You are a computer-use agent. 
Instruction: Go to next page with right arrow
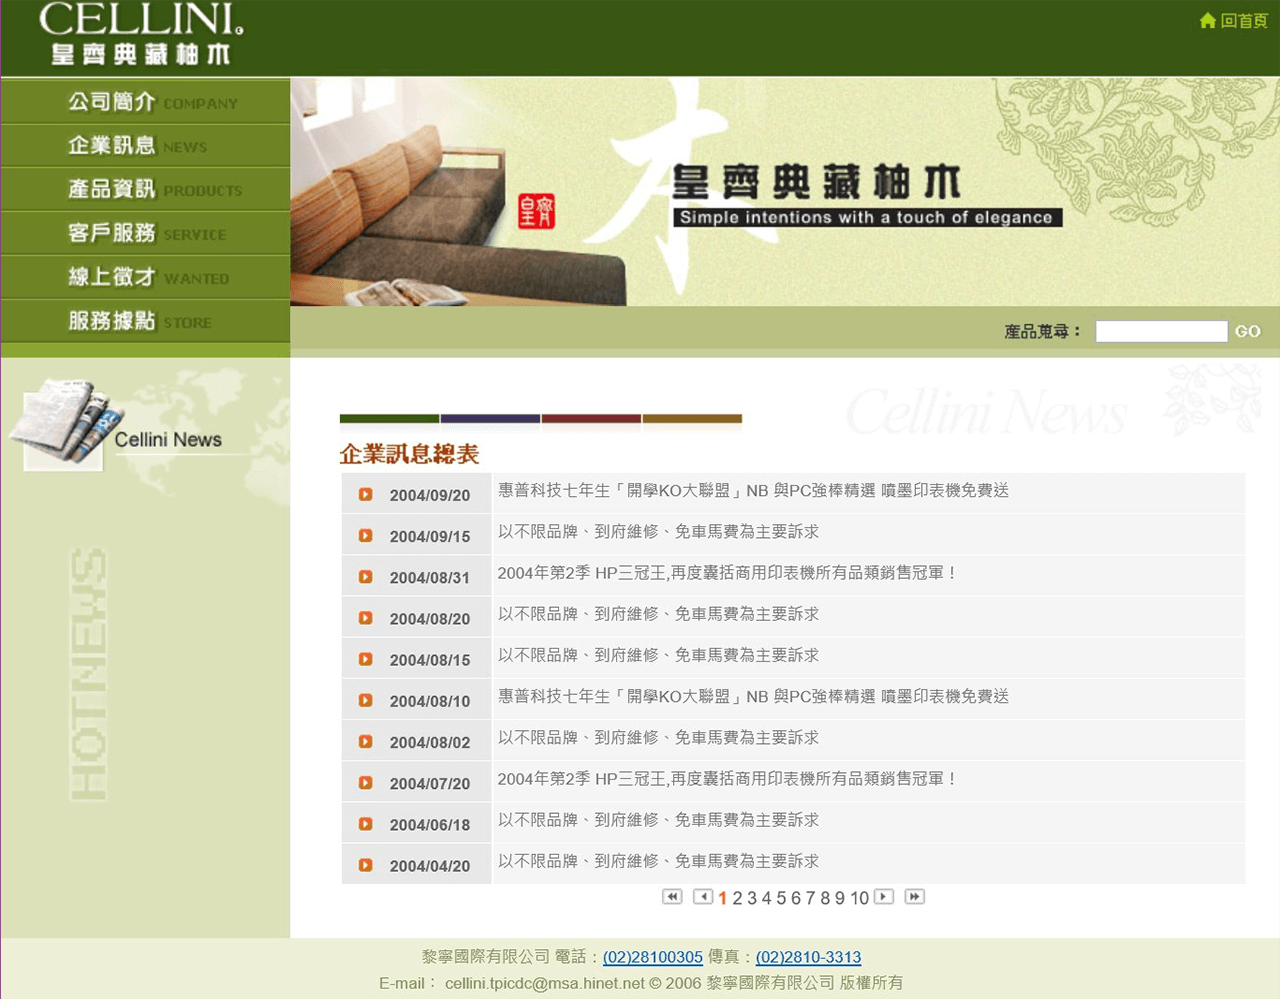pyautogui.click(x=883, y=896)
